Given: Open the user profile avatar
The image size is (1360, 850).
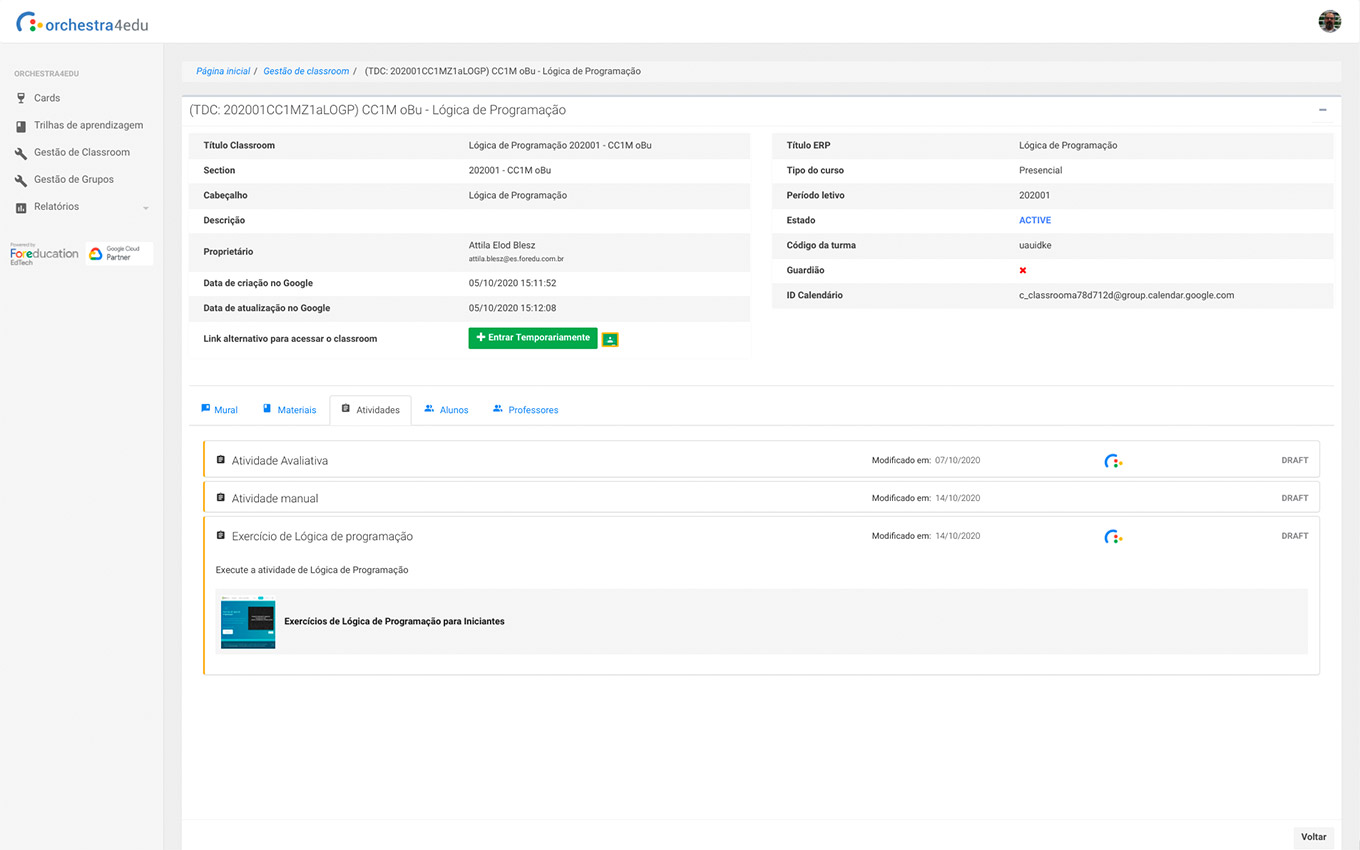Looking at the screenshot, I should tap(1329, 22).
